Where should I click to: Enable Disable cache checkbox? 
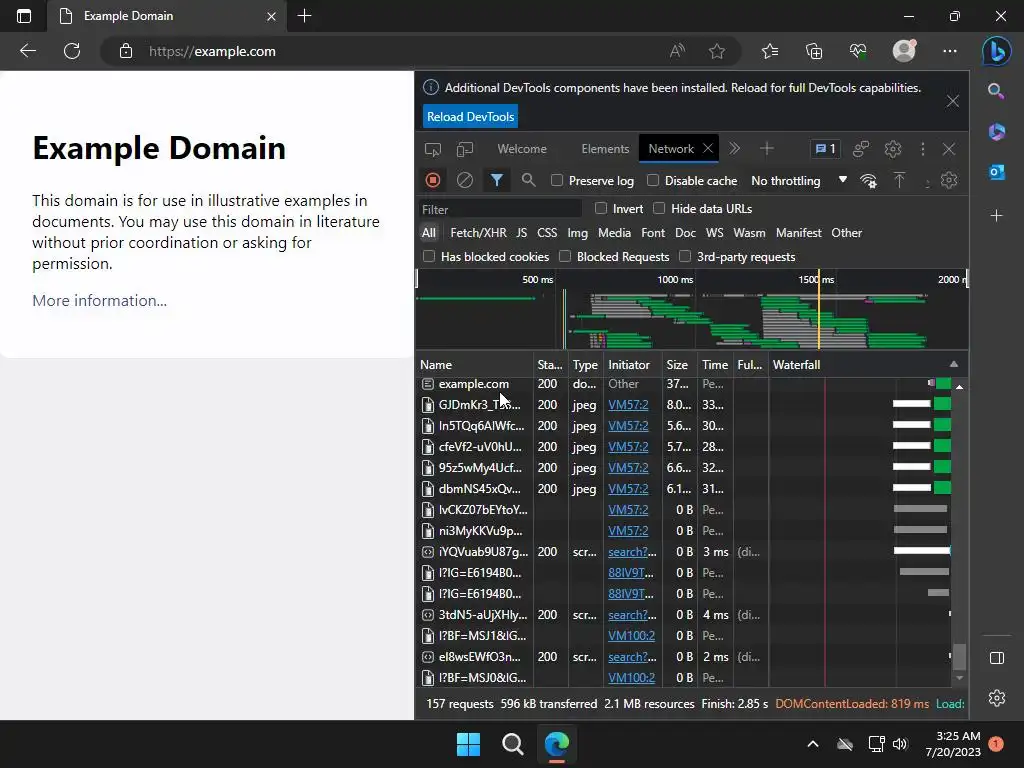(x=653, y=180)
